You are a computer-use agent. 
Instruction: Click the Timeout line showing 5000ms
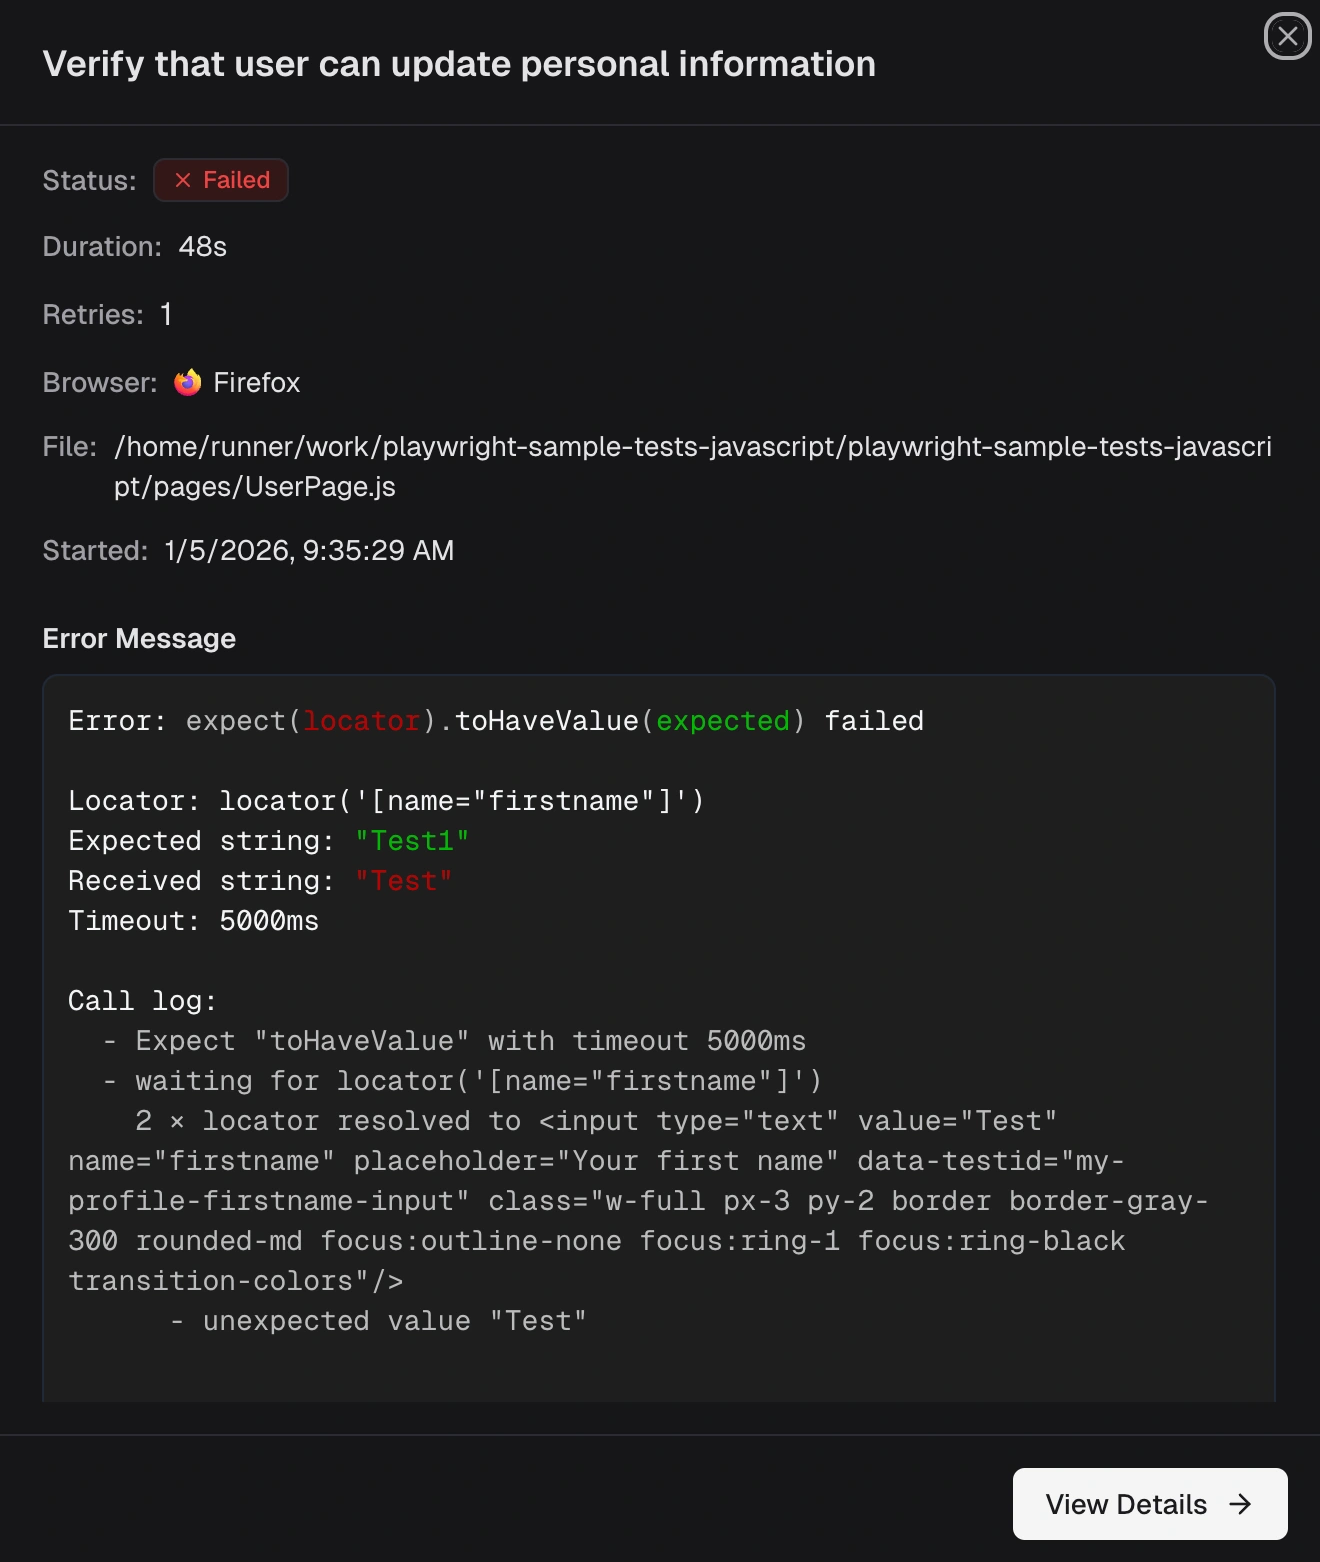click(x=193, y=920)
